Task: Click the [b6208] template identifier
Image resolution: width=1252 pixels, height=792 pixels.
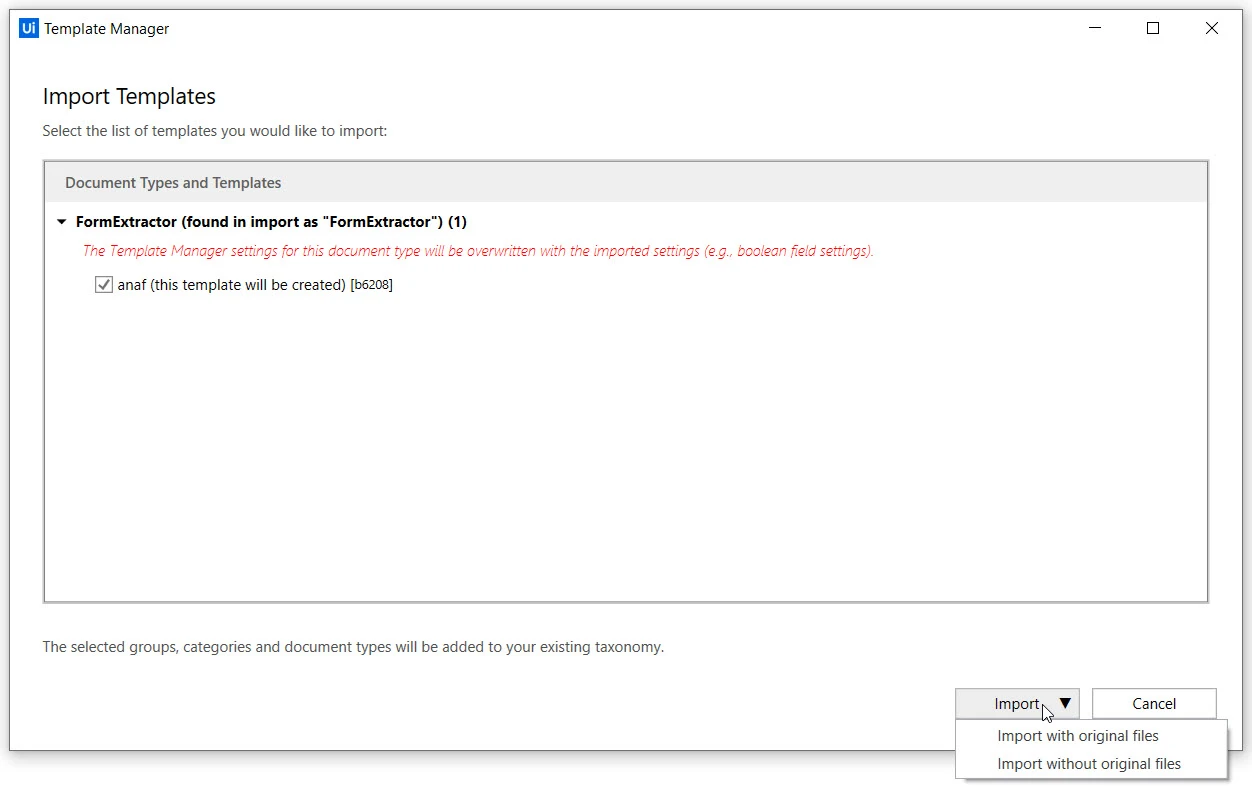Action: click(371, 285)
